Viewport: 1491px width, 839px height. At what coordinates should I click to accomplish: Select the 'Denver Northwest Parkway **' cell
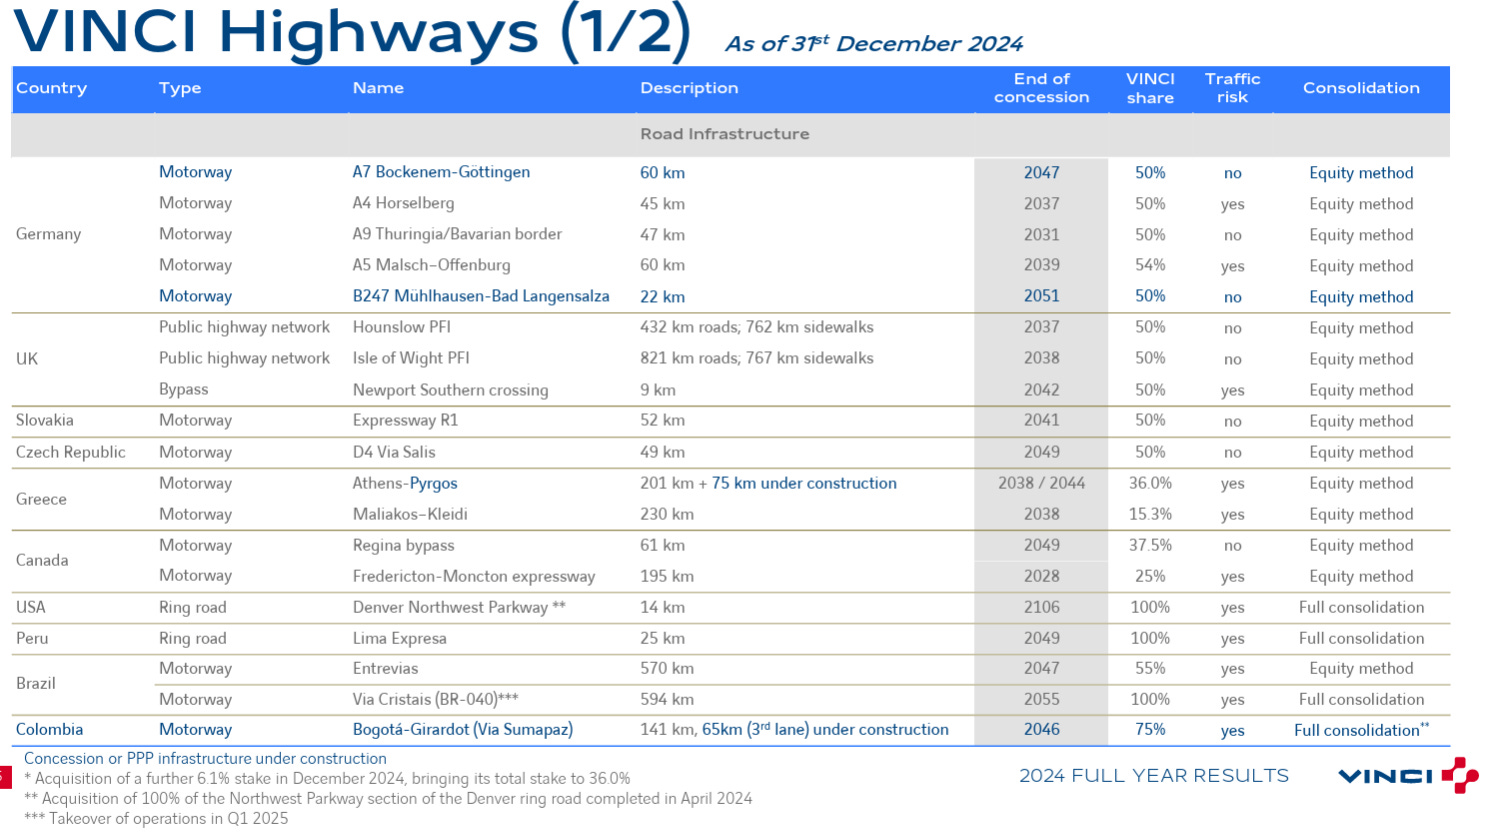pyautogui.click(x=459, y=607)
